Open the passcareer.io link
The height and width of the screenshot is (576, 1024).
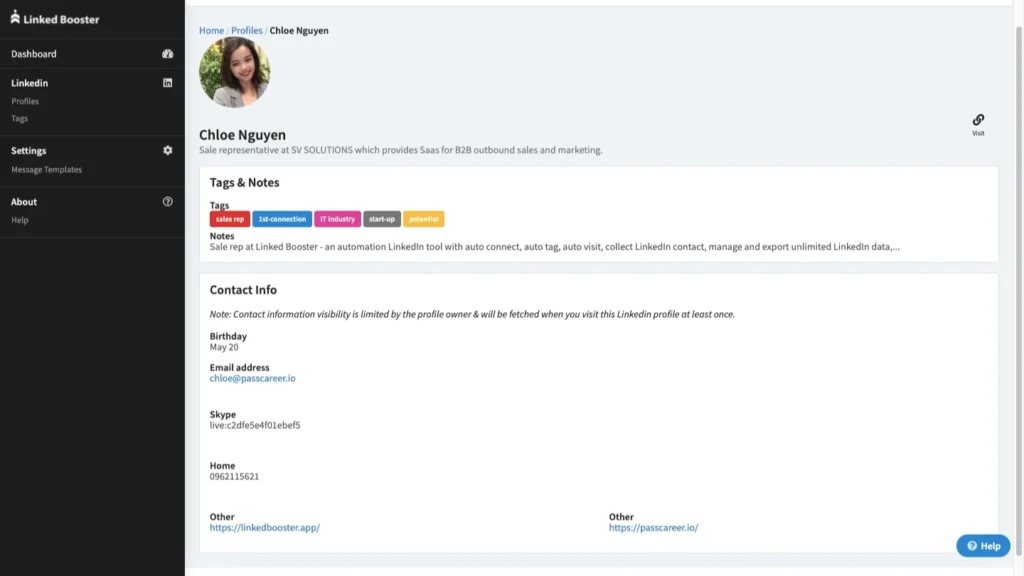click(655, 527)
